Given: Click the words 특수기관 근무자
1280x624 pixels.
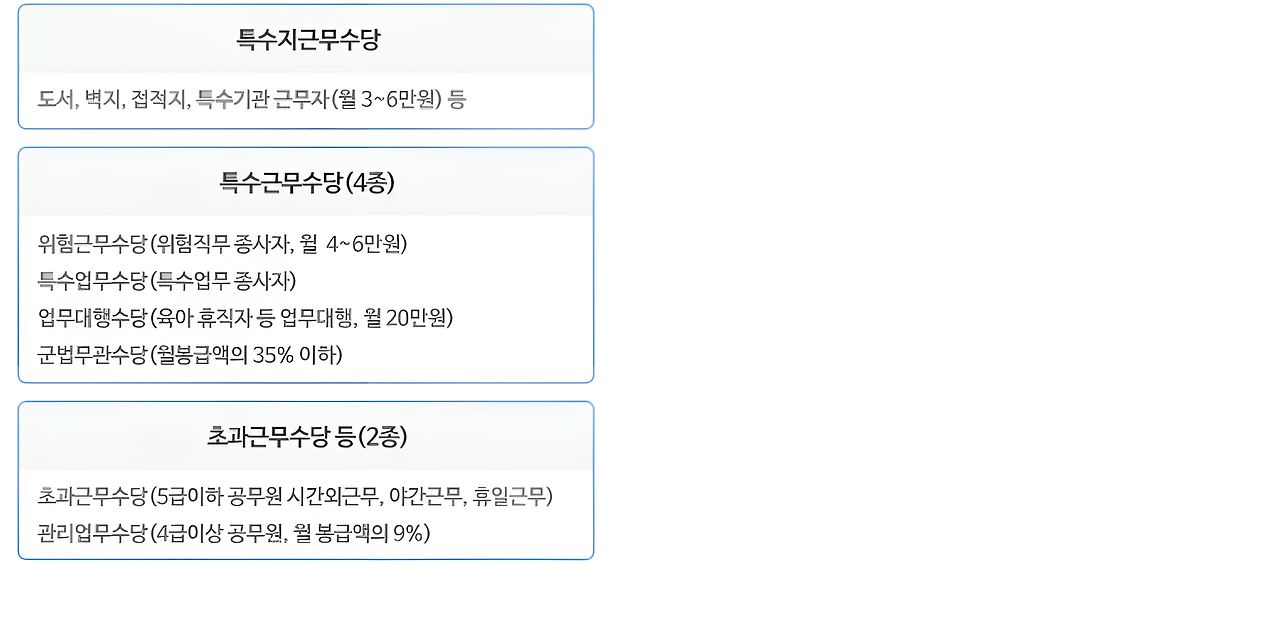Looking at the screenshot, I should click(262, 99).
